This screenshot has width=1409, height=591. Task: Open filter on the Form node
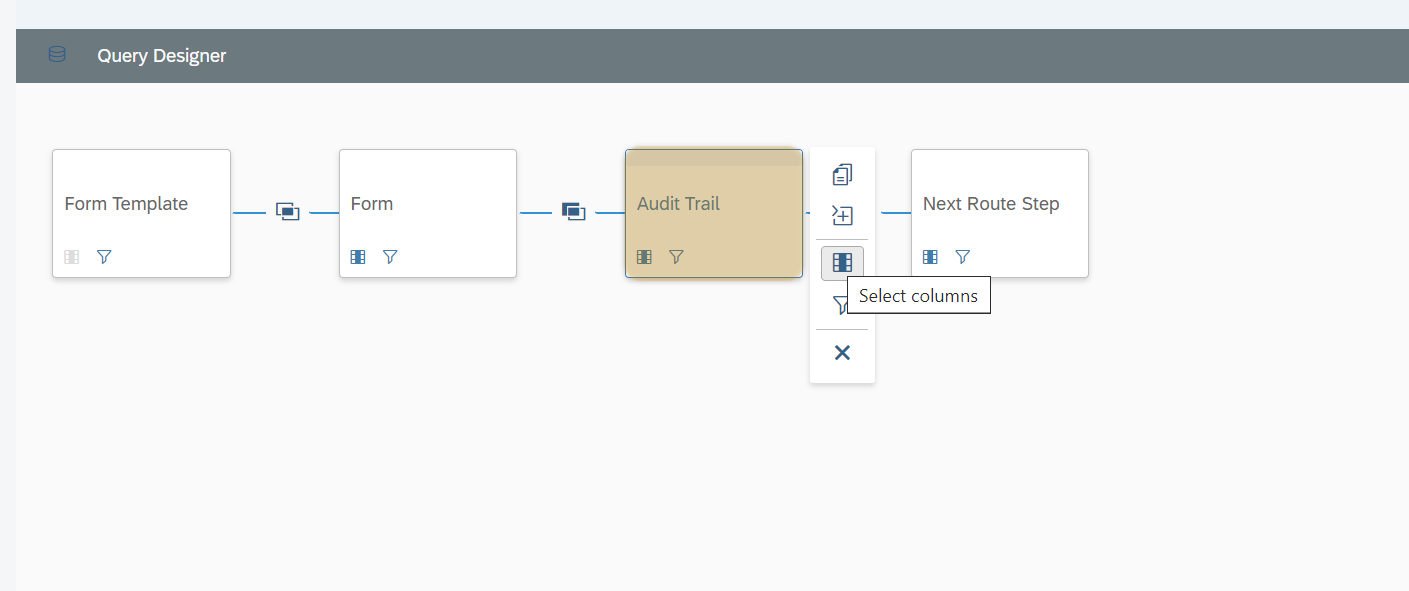tap(390, 257)
